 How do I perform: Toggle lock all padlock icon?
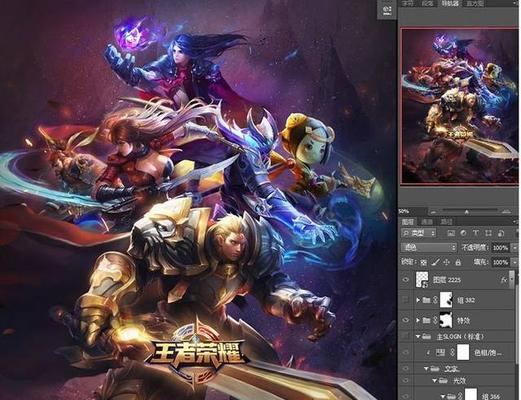point(458,263)
